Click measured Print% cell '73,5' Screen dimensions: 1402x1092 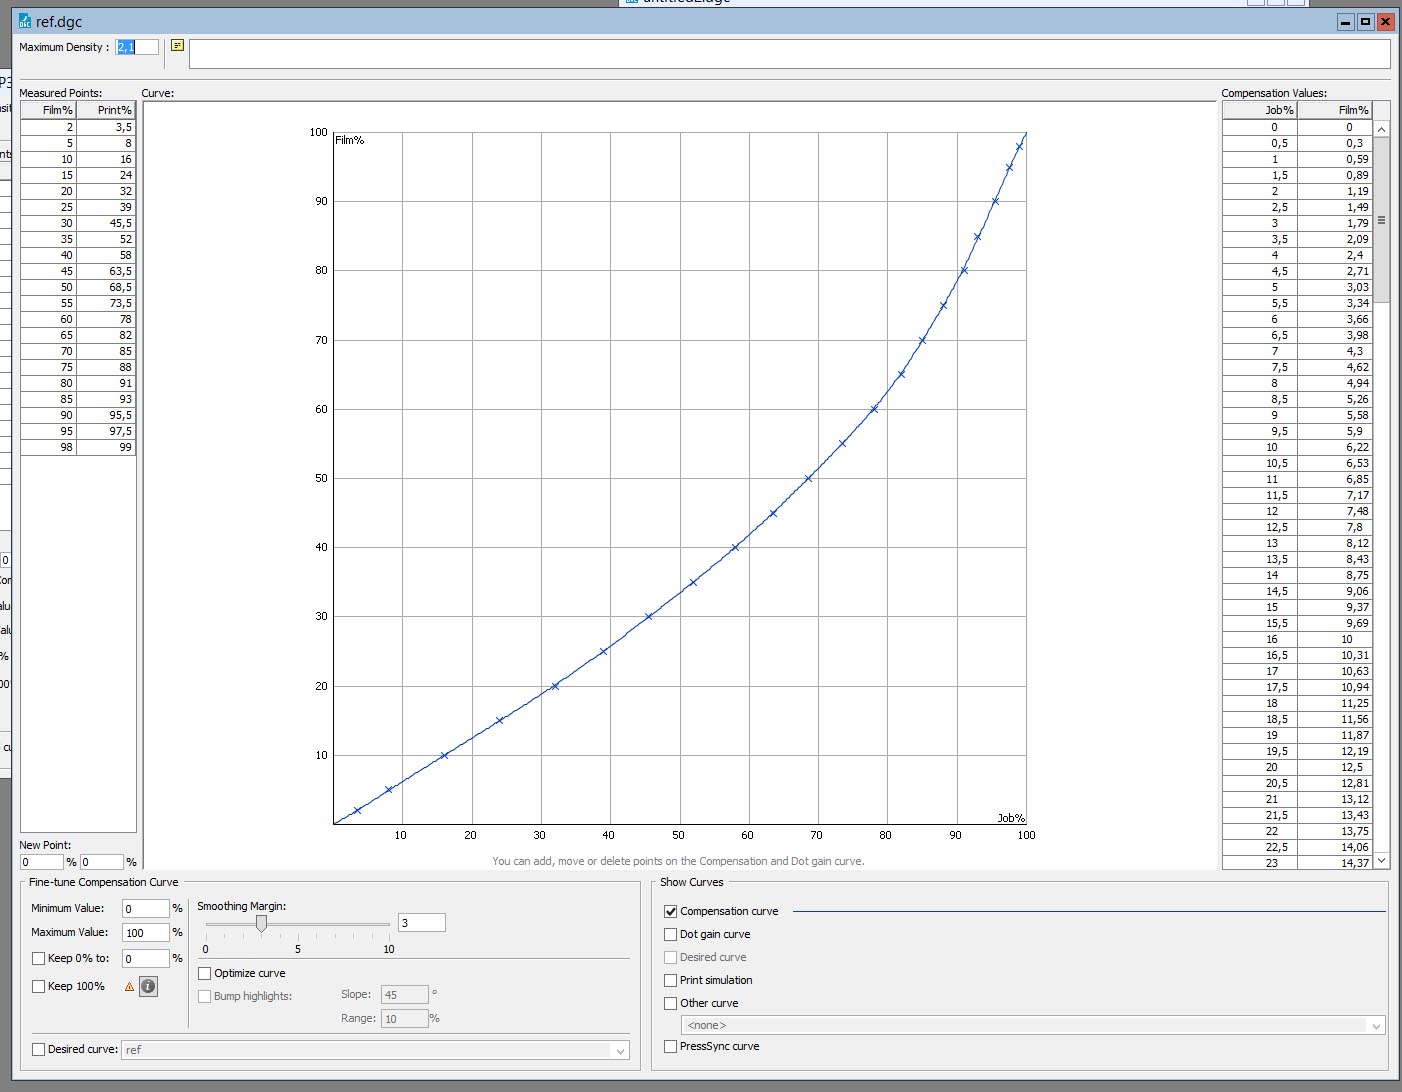coord(106,303)
